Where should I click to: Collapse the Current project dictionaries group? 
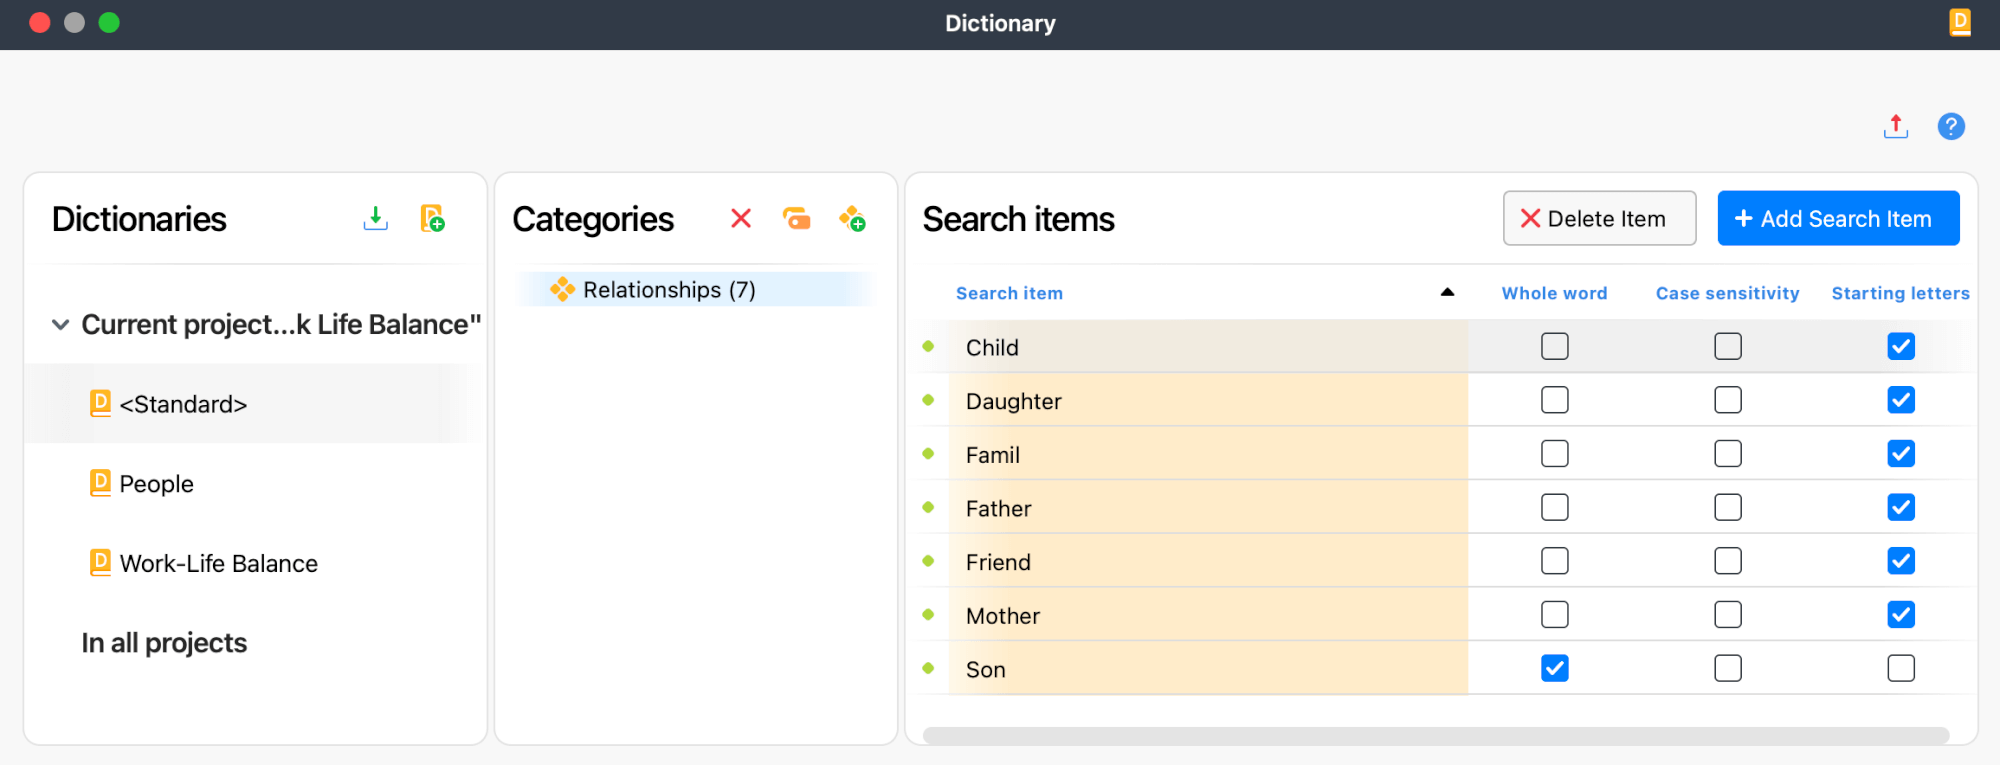click(60, 325)
